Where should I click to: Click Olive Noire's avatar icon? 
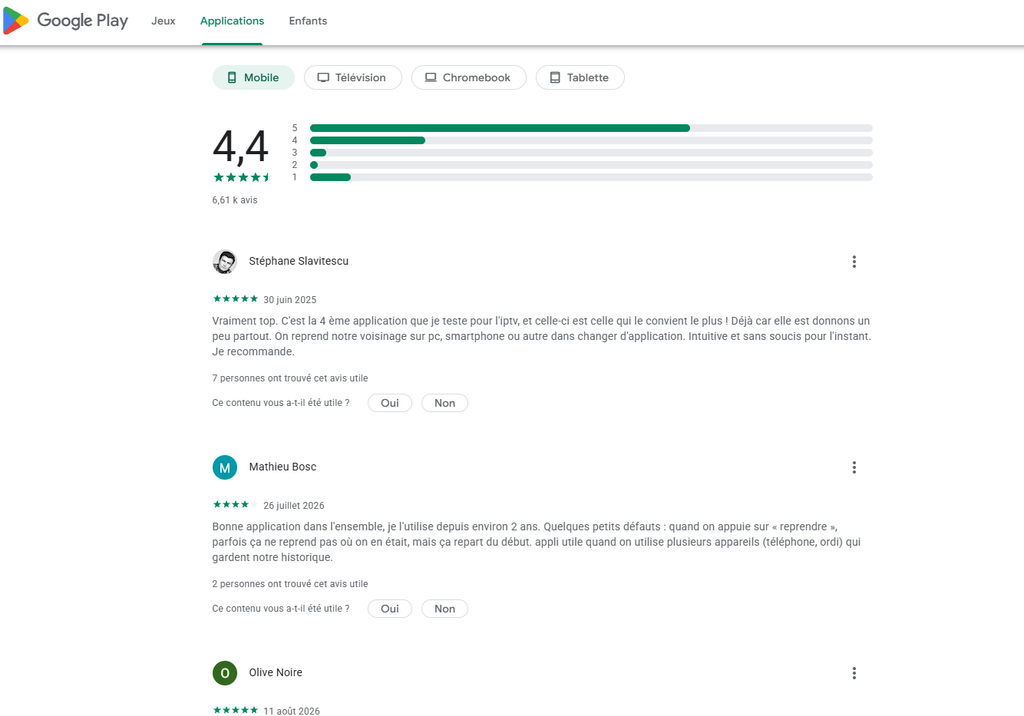click(225, 674)
